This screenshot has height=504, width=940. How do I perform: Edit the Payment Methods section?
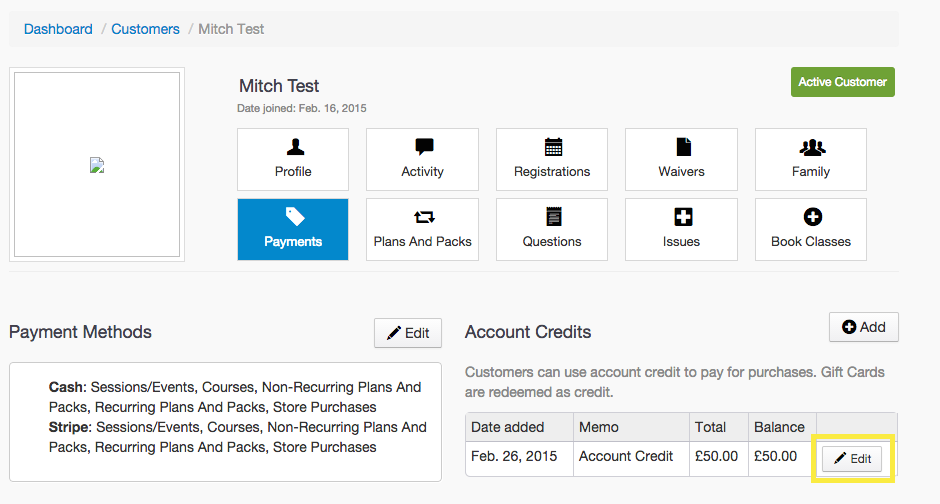click(408, 333)
